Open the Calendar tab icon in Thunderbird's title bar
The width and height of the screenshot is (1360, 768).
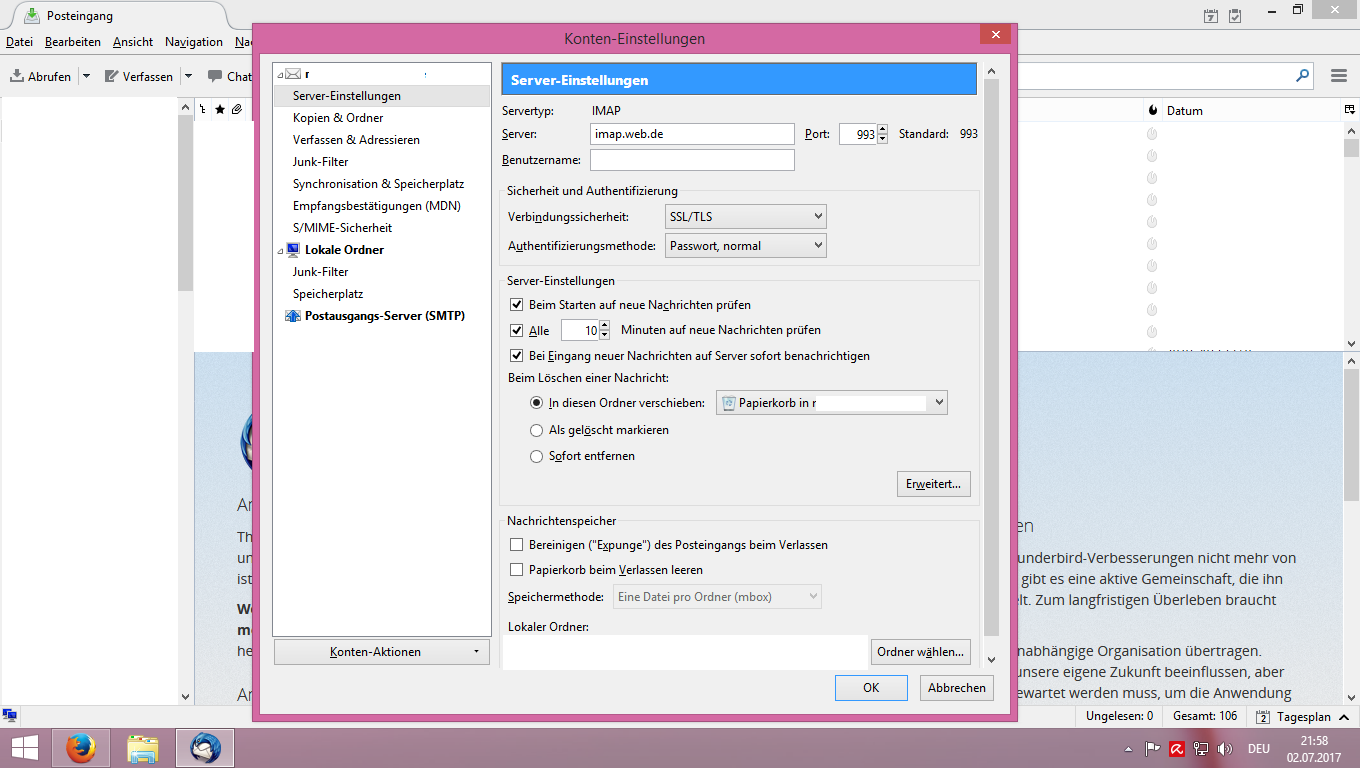[x=1211, y=16]
